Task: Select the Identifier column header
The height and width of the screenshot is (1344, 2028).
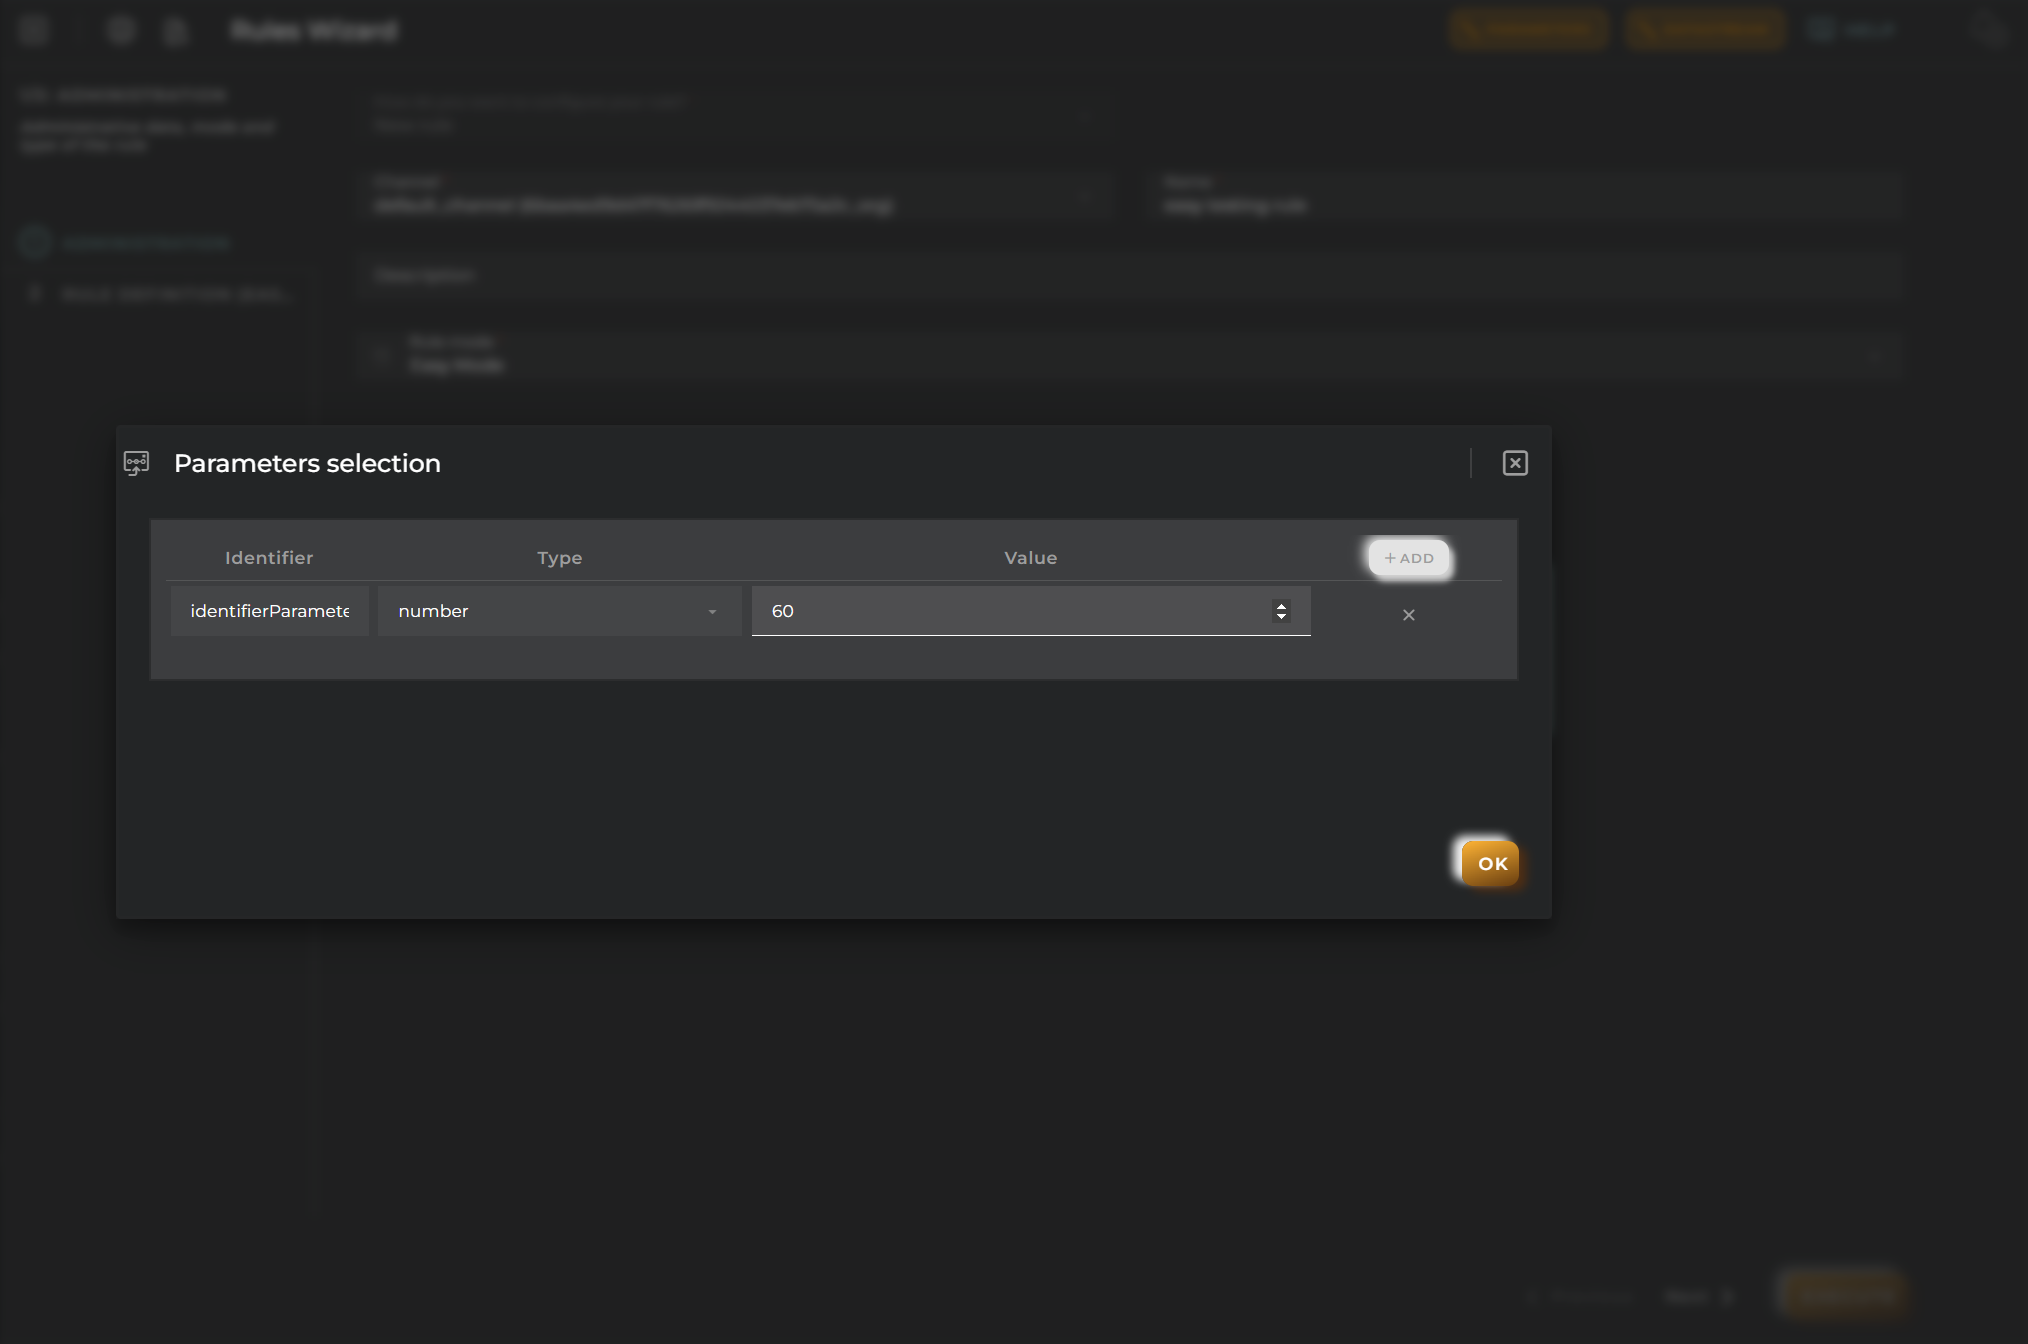Action: pyautogui.click(x=269, y=558)
